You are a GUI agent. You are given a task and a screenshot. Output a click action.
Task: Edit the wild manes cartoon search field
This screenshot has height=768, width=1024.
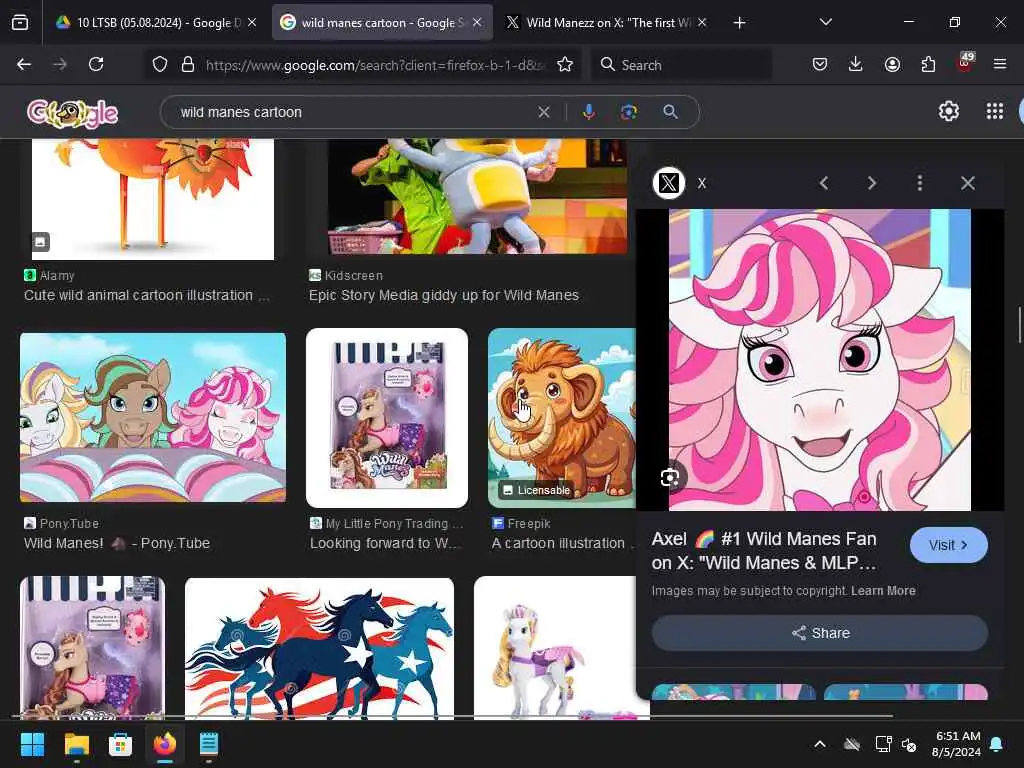click(353, 112)
